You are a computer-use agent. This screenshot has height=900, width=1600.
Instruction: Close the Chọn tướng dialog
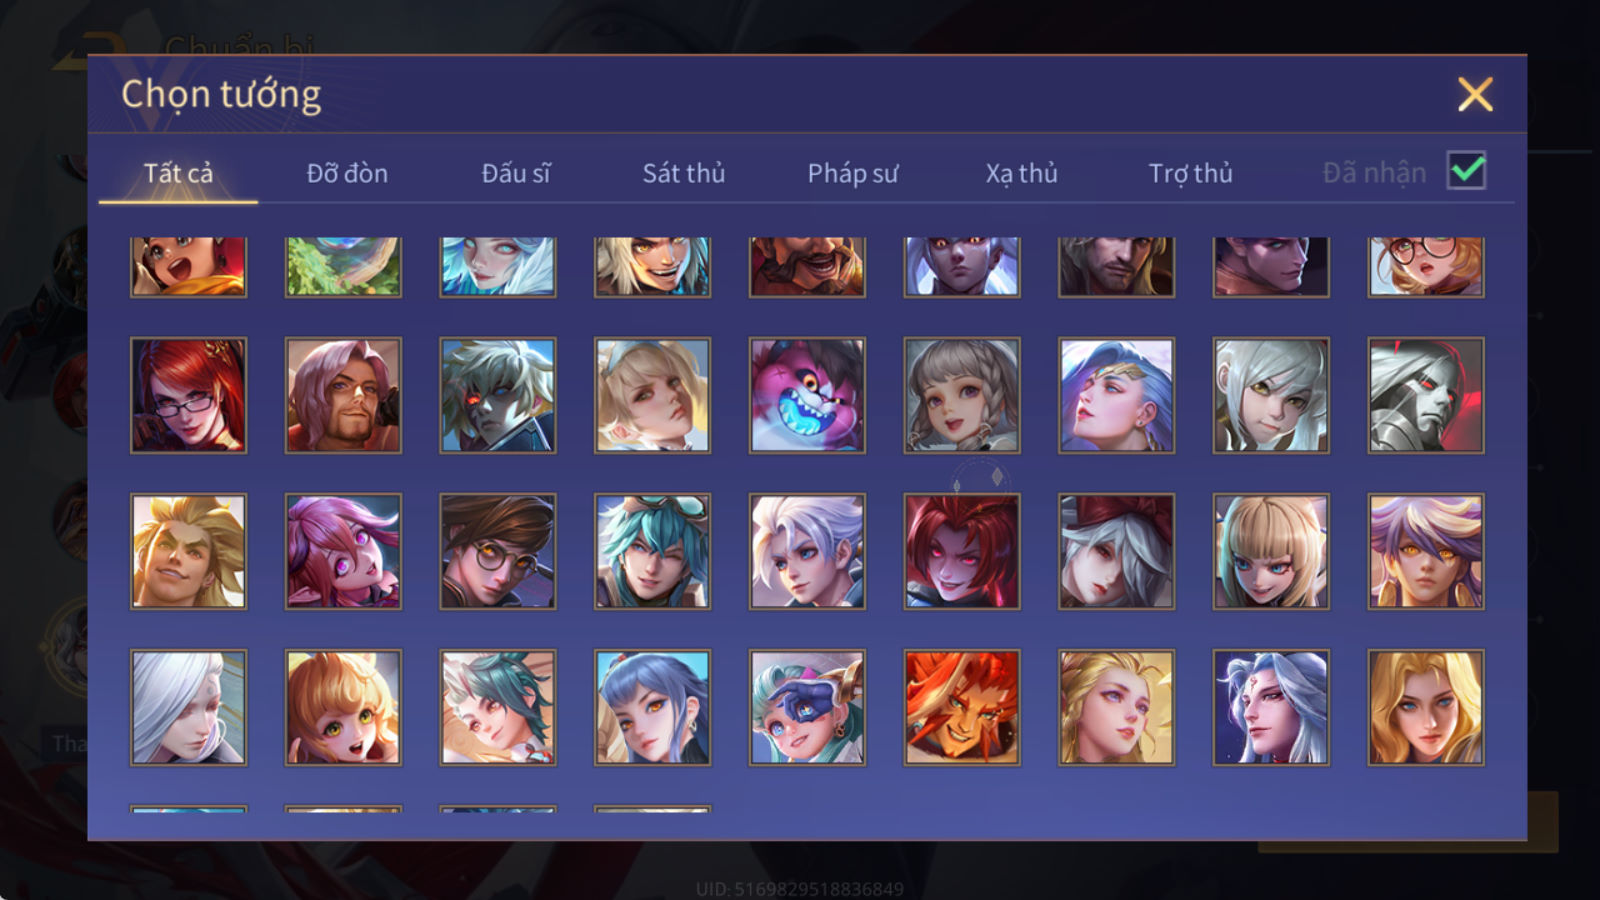pos(1475,95)
